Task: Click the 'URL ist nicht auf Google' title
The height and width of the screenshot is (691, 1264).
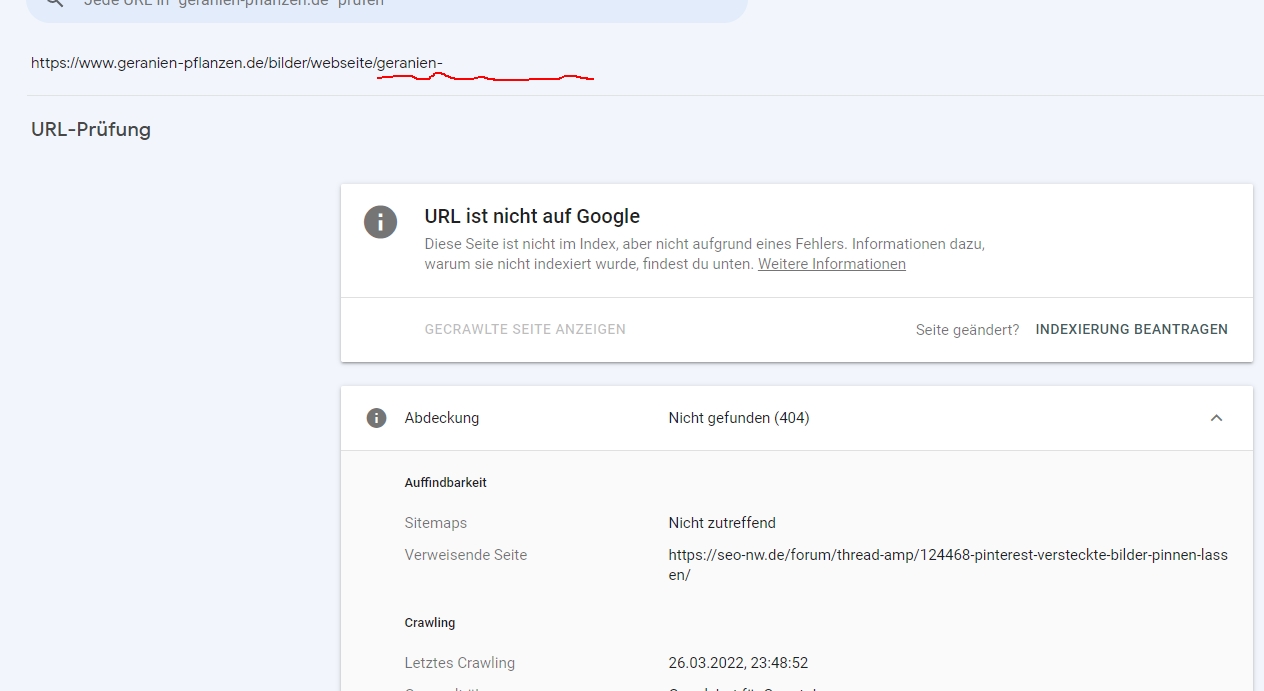Action: coord(531,216)
